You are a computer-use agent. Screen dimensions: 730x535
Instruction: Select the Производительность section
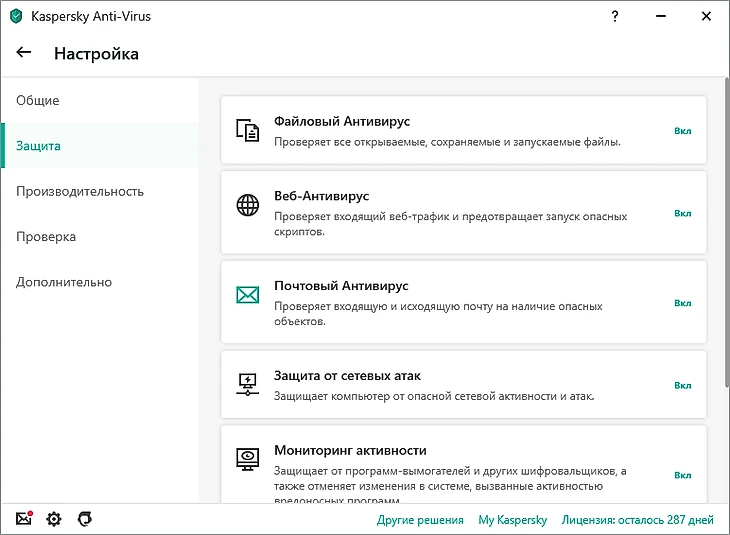(80, 191)
